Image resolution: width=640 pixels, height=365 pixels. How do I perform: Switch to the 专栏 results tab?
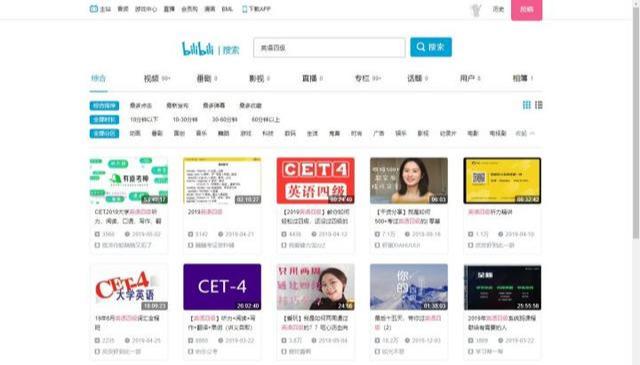pos(368,78)
